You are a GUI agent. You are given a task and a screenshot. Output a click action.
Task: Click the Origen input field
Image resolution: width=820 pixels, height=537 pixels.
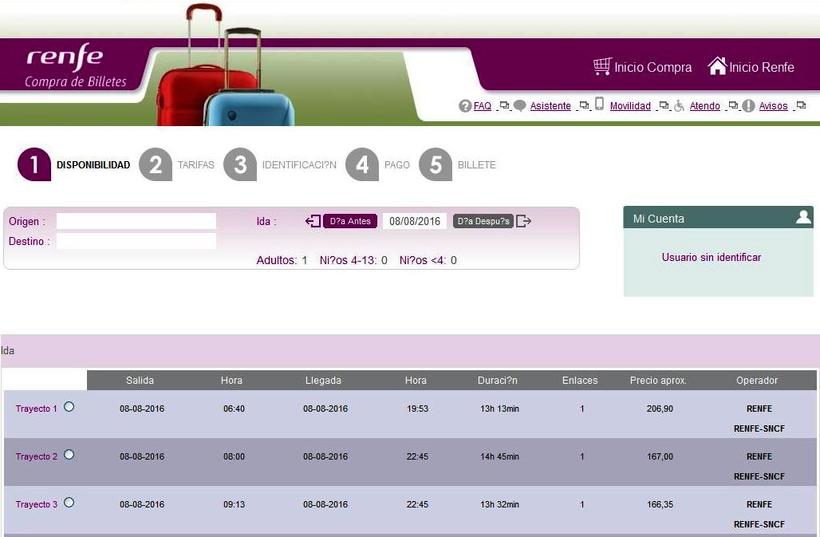click(x=136, y=221)
